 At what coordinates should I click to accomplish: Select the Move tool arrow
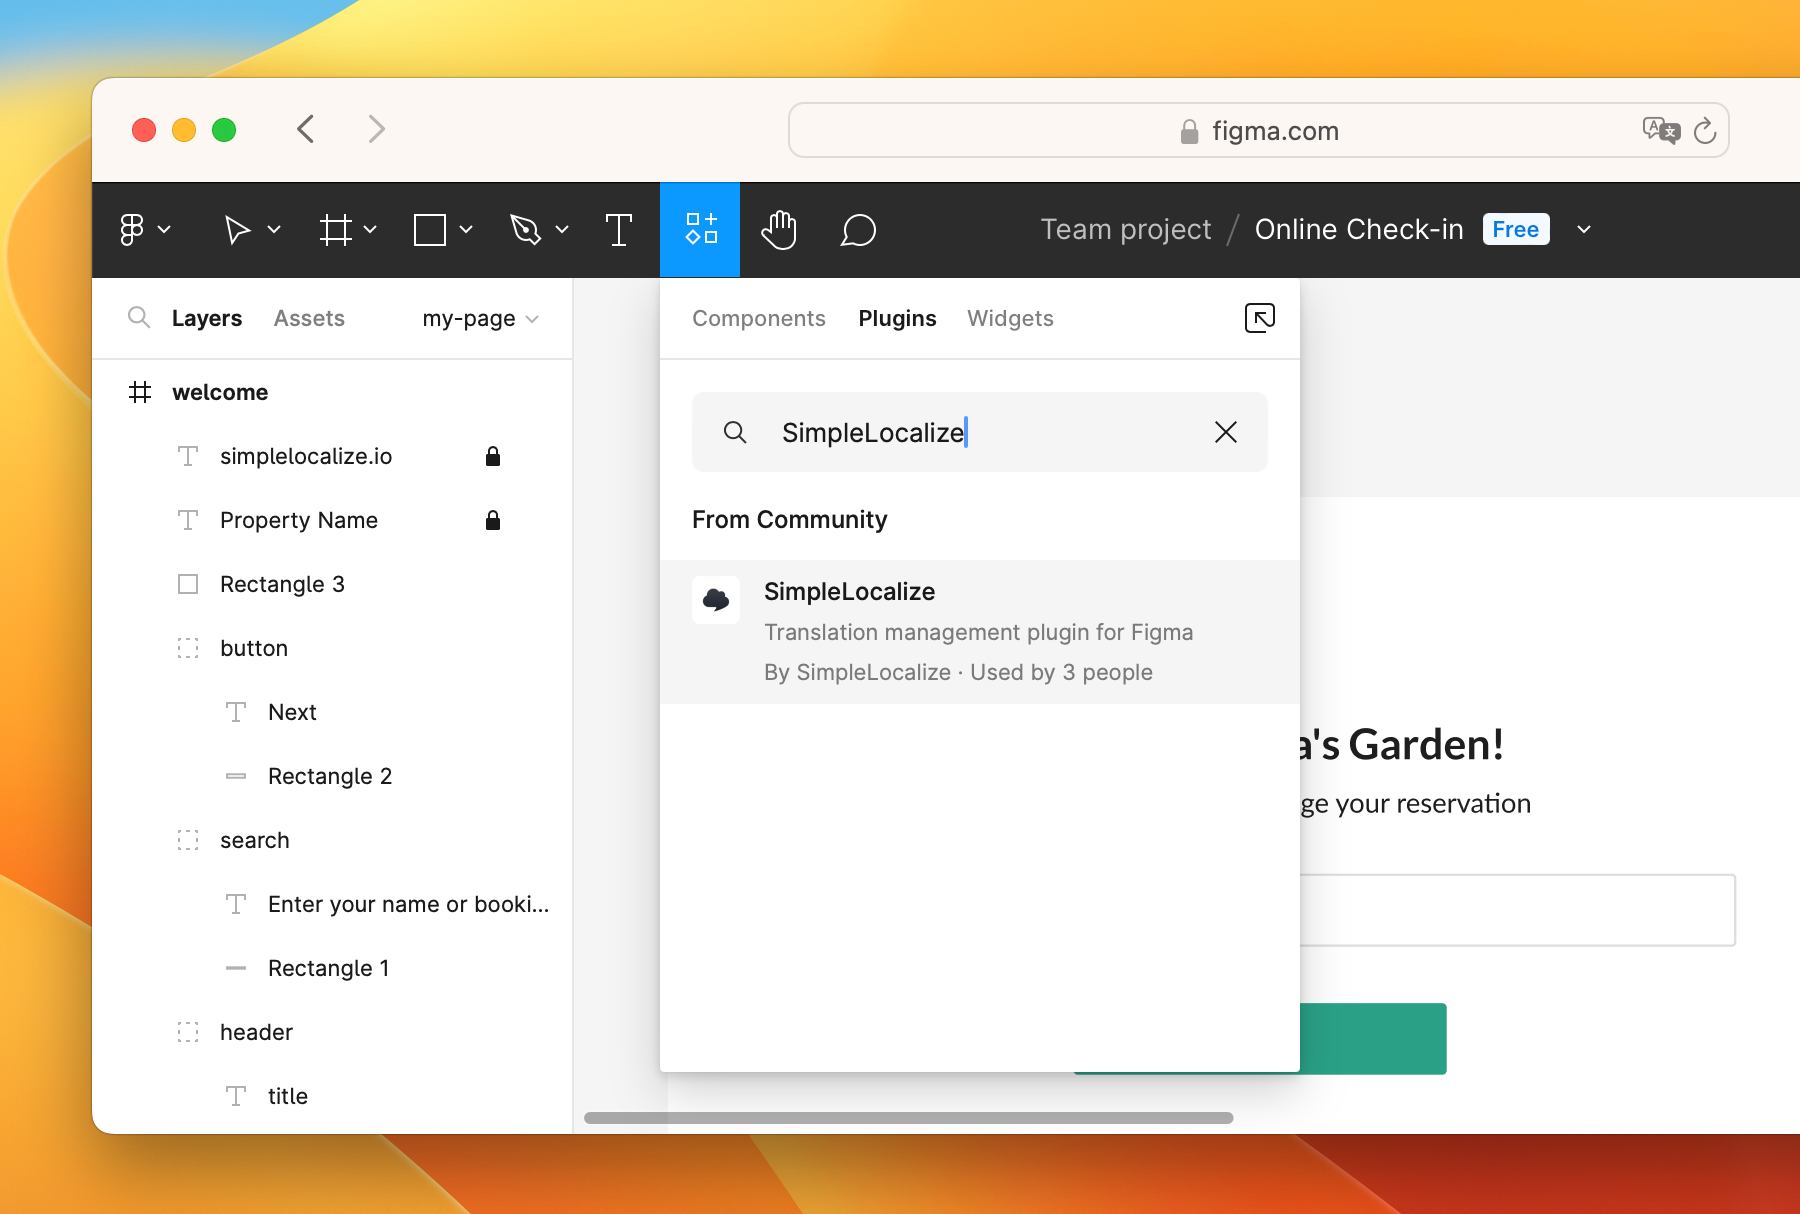(x=237, y=230)
